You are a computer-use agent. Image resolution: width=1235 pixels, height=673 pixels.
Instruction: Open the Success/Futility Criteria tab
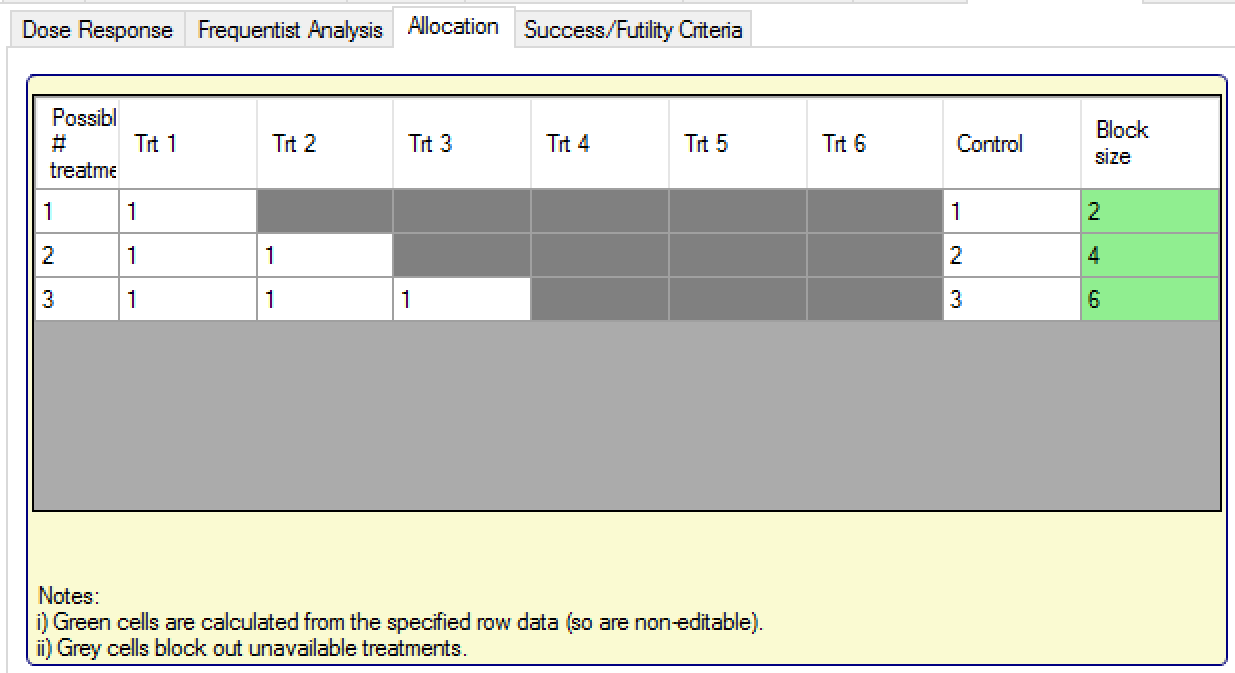(x=633, y=30)
